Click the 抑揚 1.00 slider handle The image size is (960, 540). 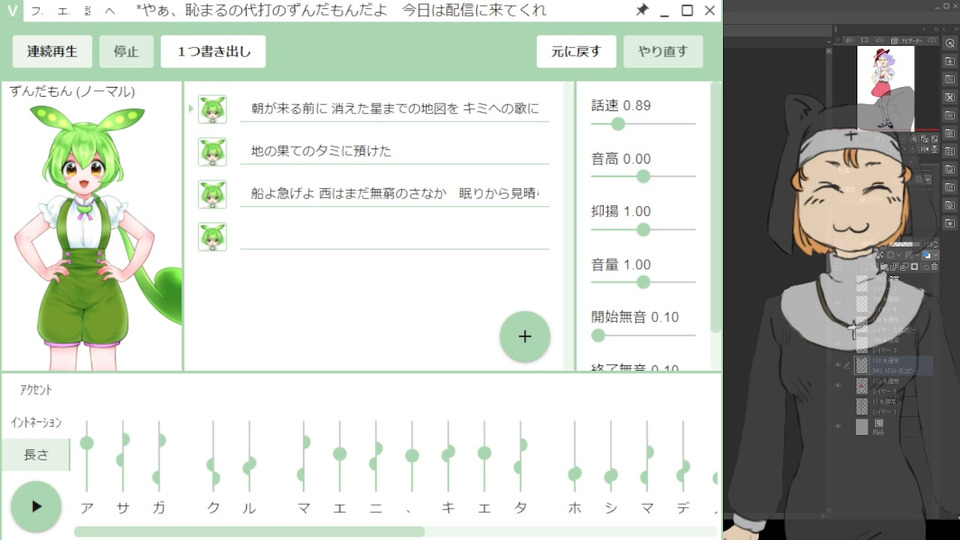coord(643,230)
